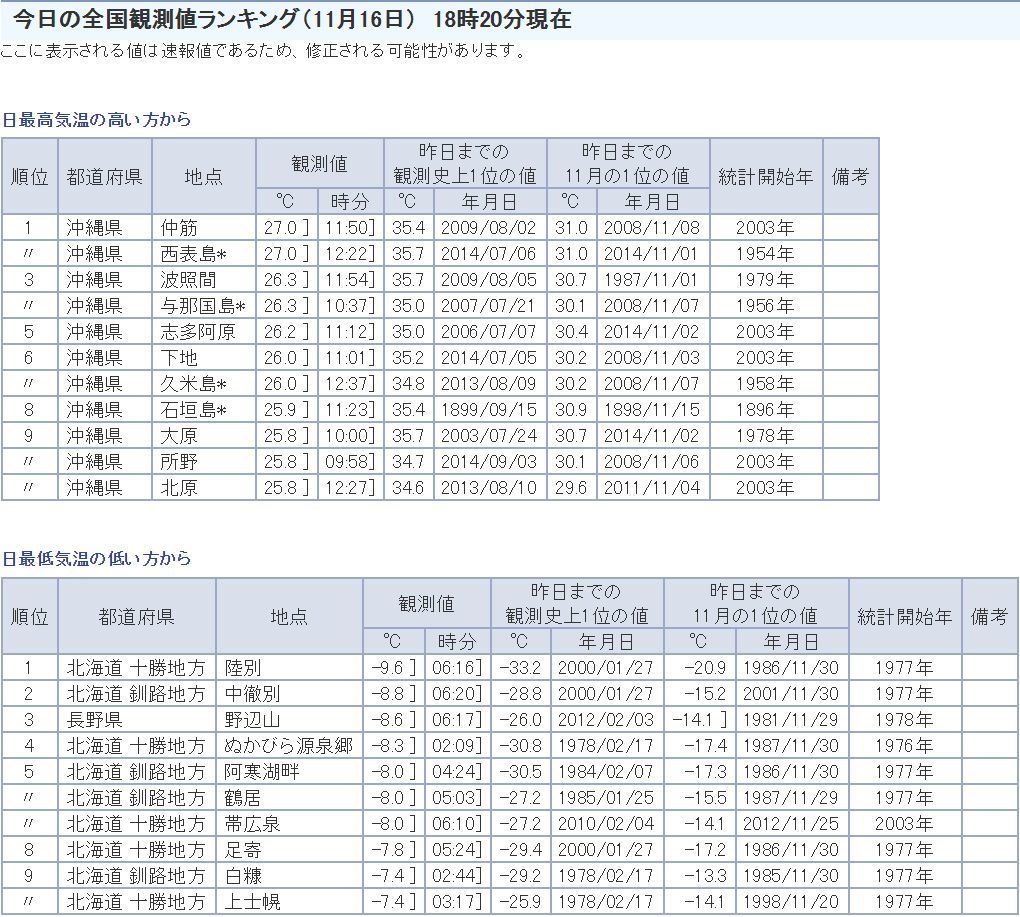Click station name ぬかびら源泉郷
Viewport: 1020px width, 917px height.
288,746
